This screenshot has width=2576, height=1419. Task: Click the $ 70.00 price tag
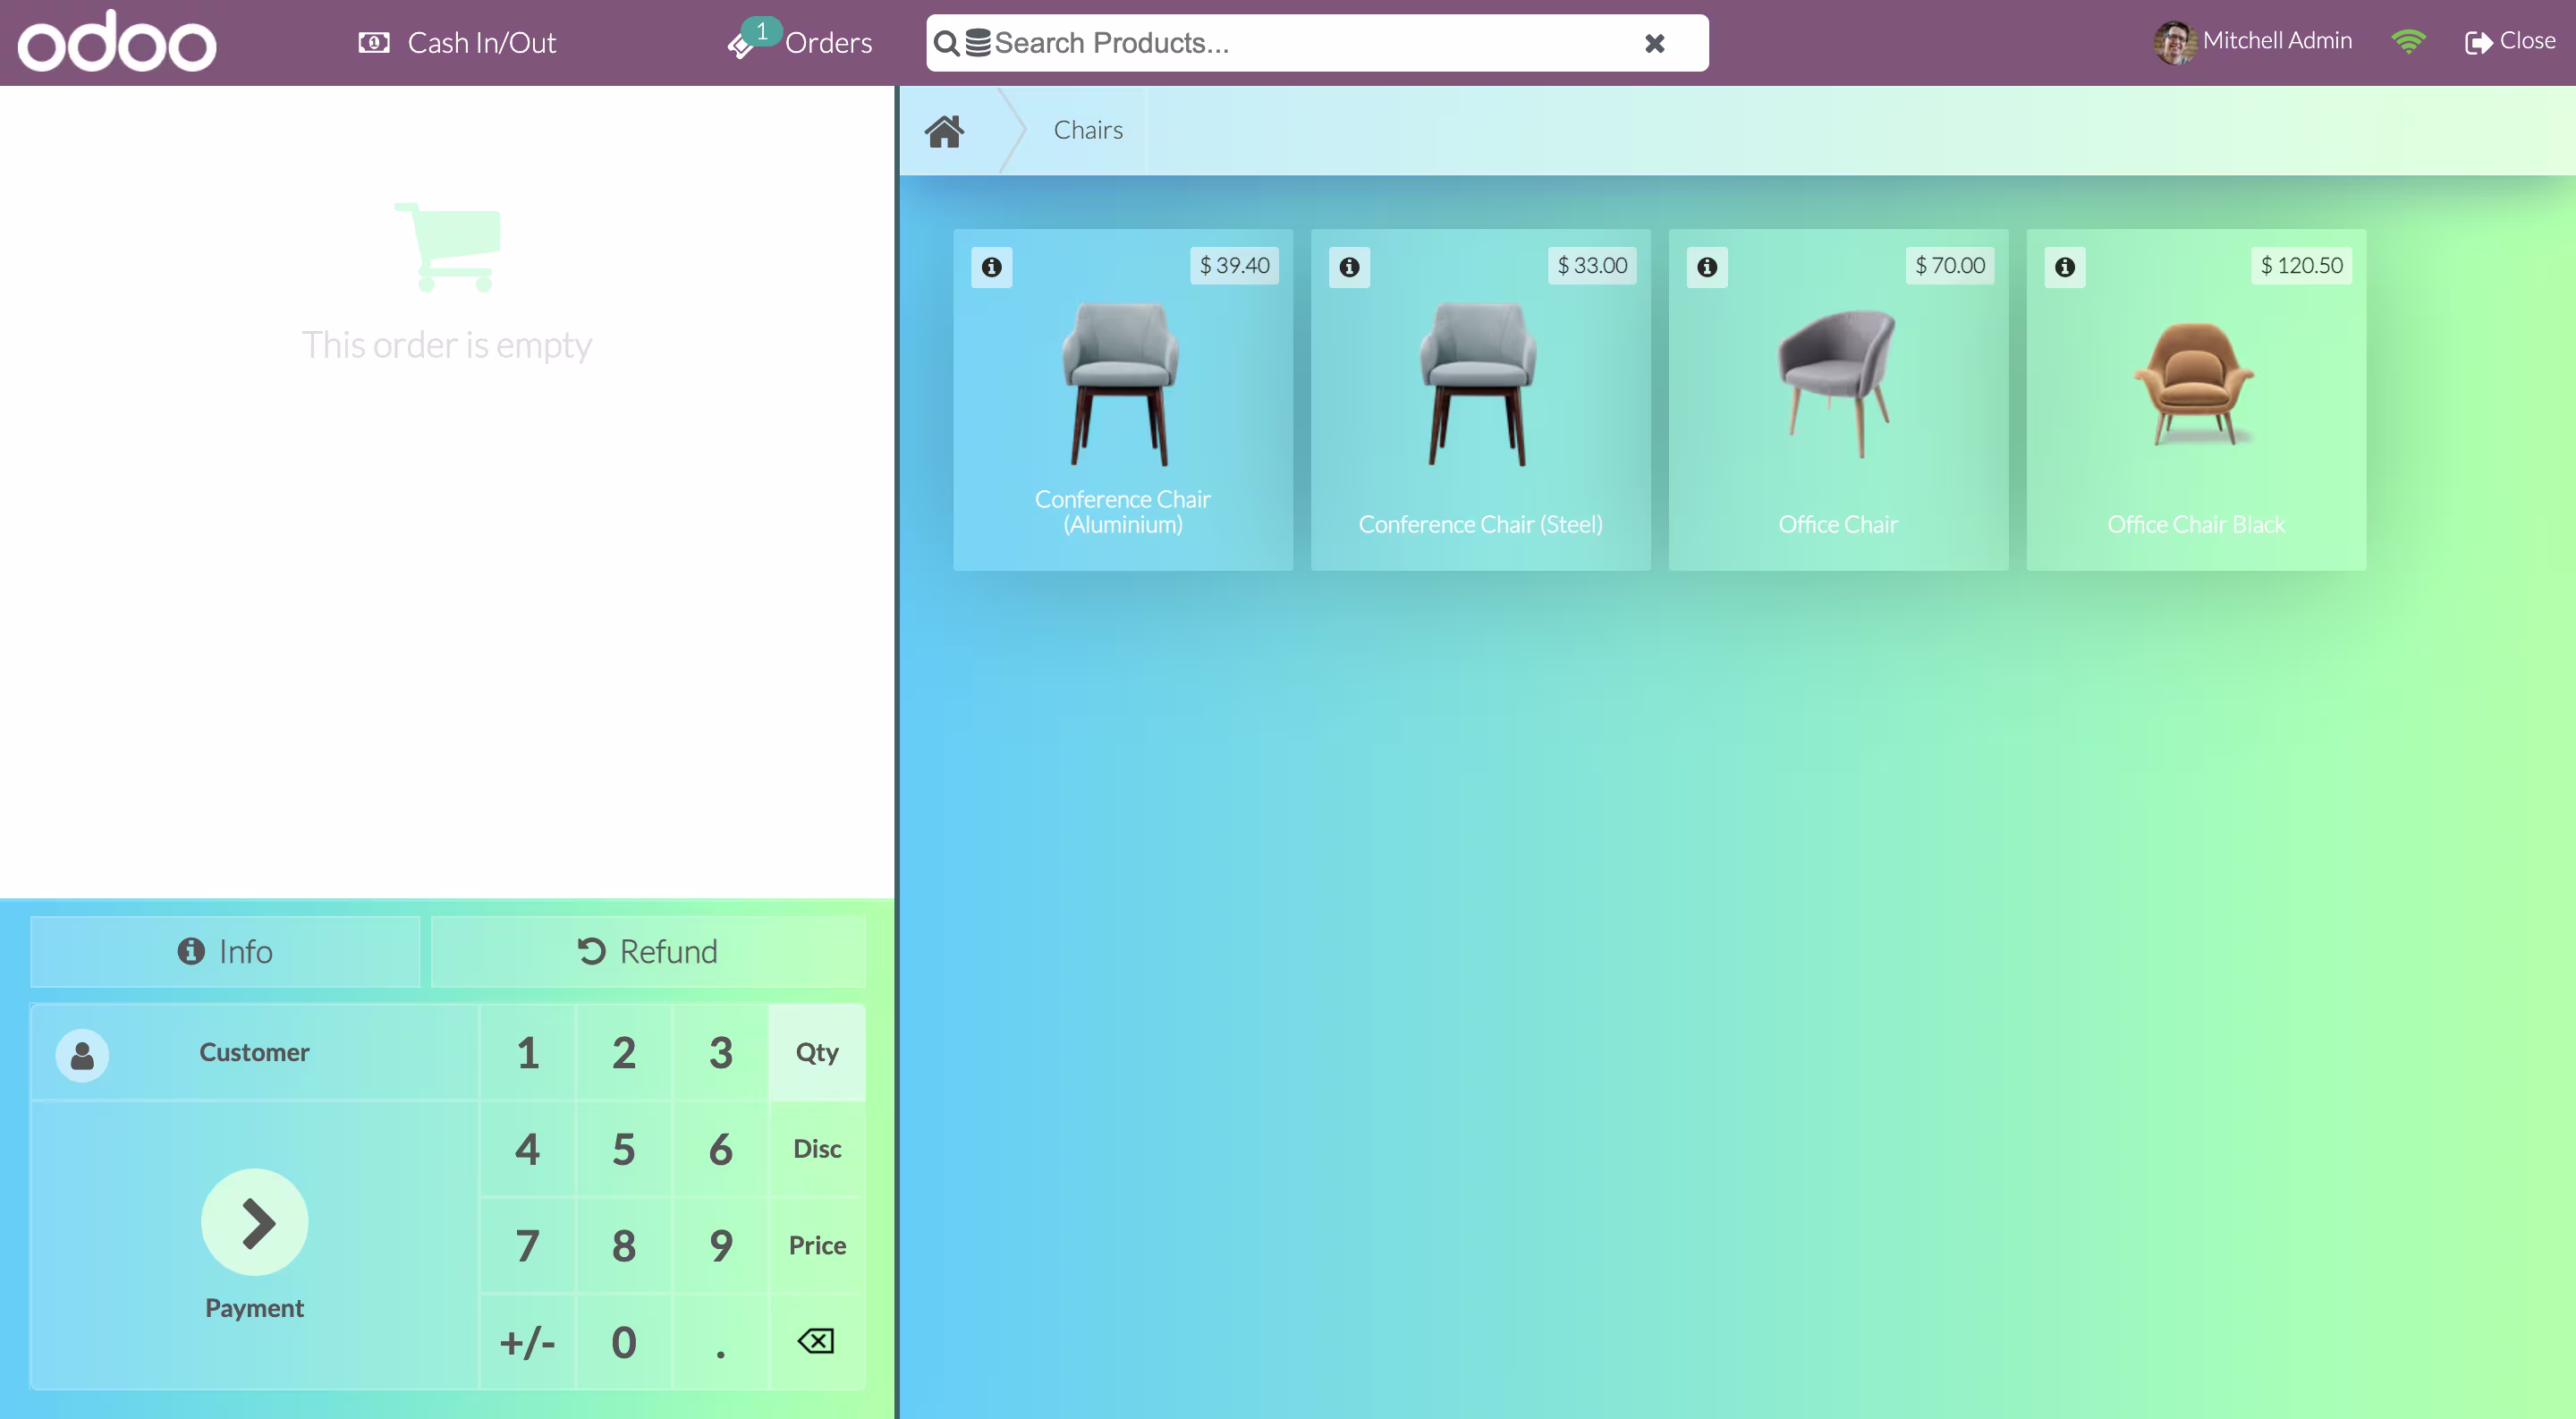tap(1950, 266)
